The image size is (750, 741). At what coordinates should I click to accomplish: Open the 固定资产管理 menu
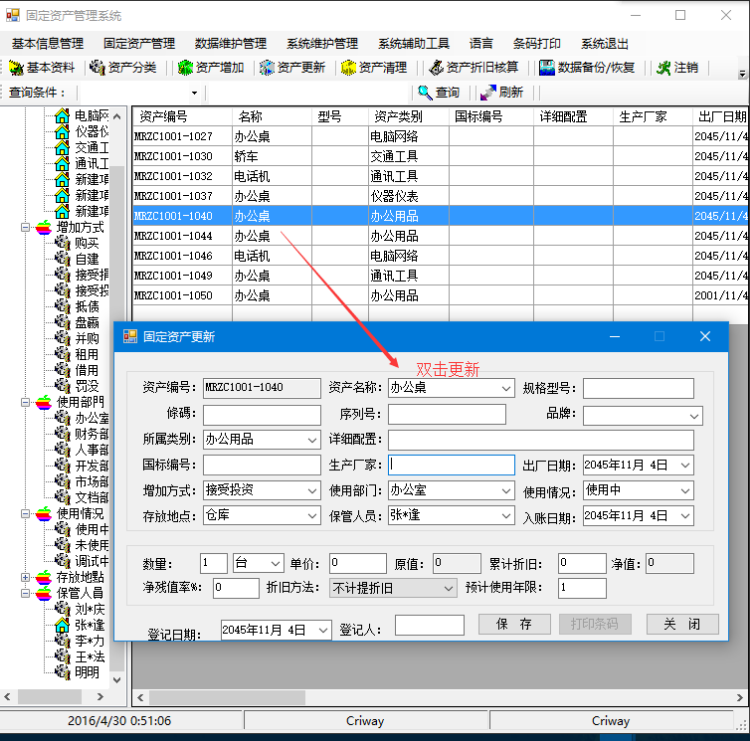coord(139,44)
